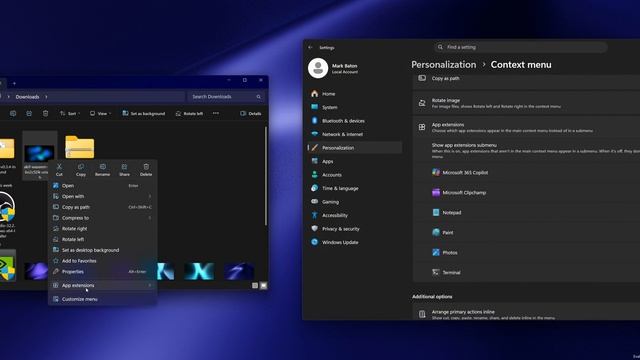Click the Delete trash icon in Explorer's toolbar
This screenshot has height=360, width=640.
(45, 113)
